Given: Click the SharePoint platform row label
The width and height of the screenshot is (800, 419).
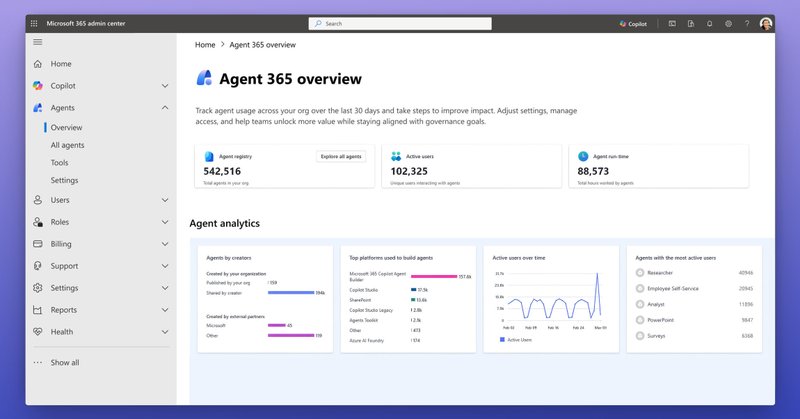Looking at the screenshot, I should click(x=360, y=300).
